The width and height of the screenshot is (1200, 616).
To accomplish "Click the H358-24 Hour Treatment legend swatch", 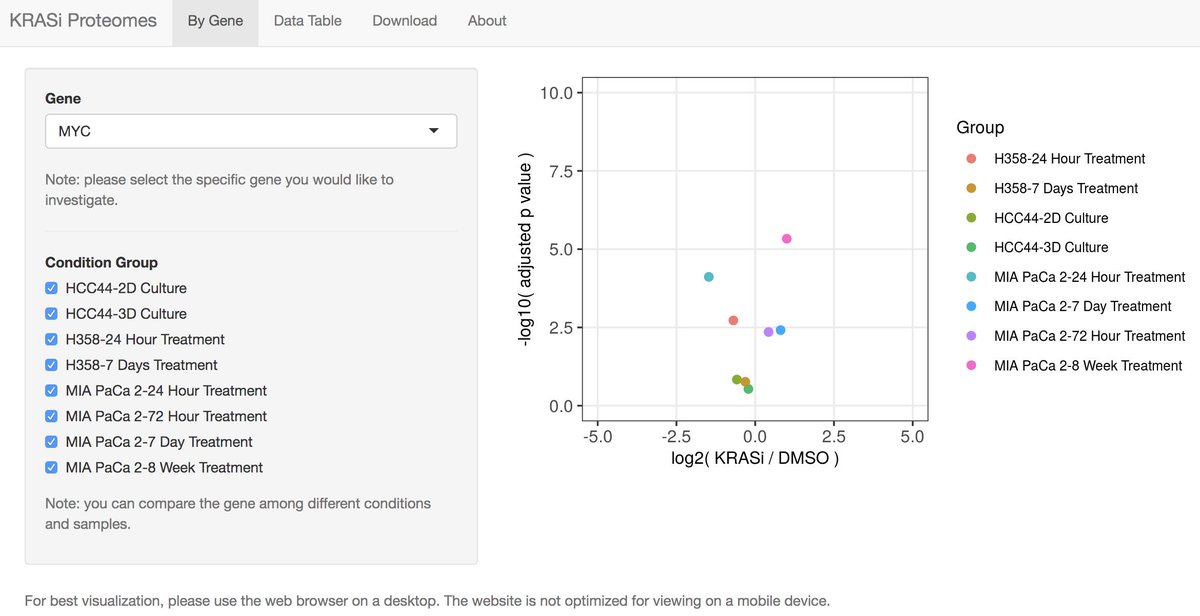I will tap(971, 159).
